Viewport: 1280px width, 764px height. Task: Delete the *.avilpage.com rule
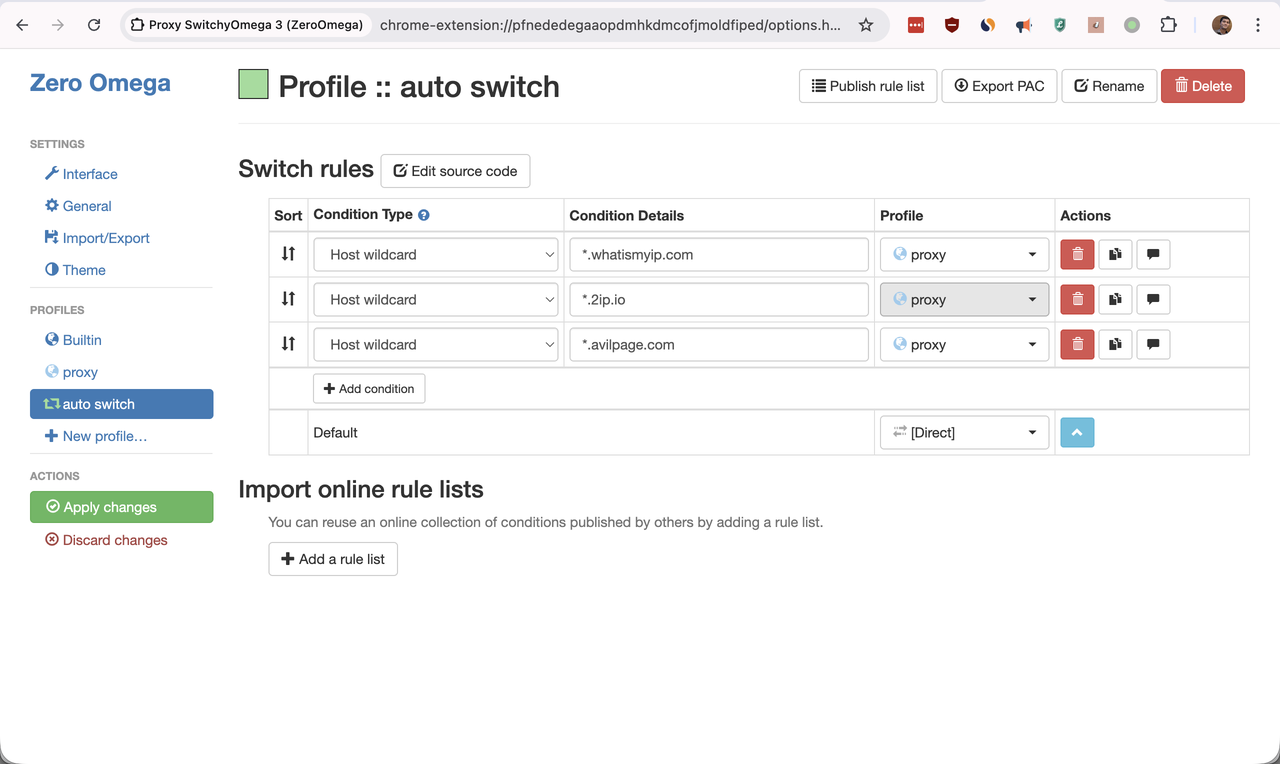(x=1077, y=345)
